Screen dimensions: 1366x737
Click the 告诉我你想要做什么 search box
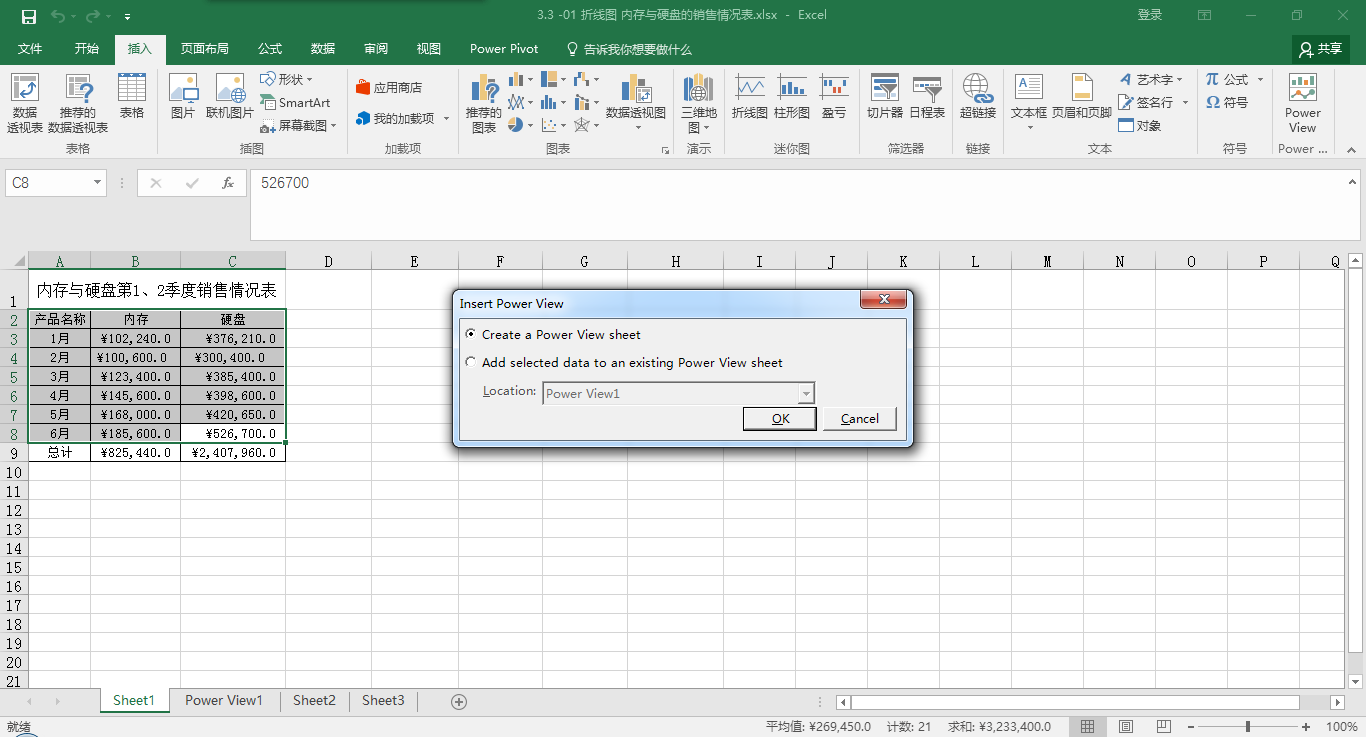coord(629,49)
